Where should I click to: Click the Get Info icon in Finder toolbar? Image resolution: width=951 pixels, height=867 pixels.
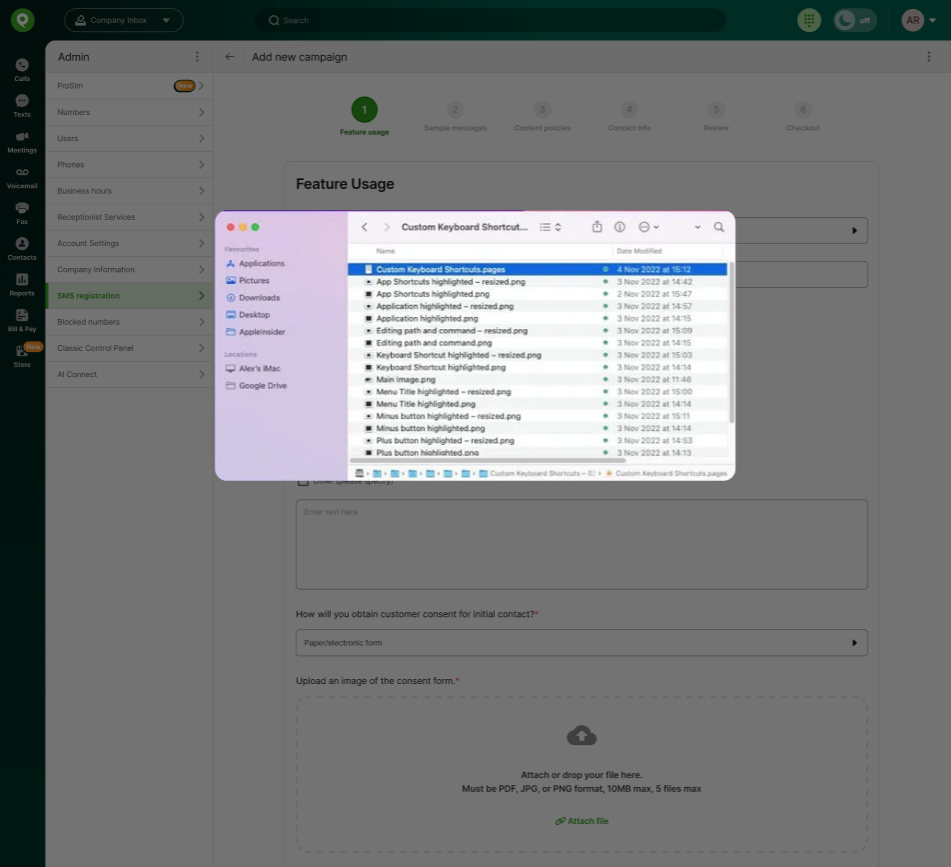tap(620, 227)
